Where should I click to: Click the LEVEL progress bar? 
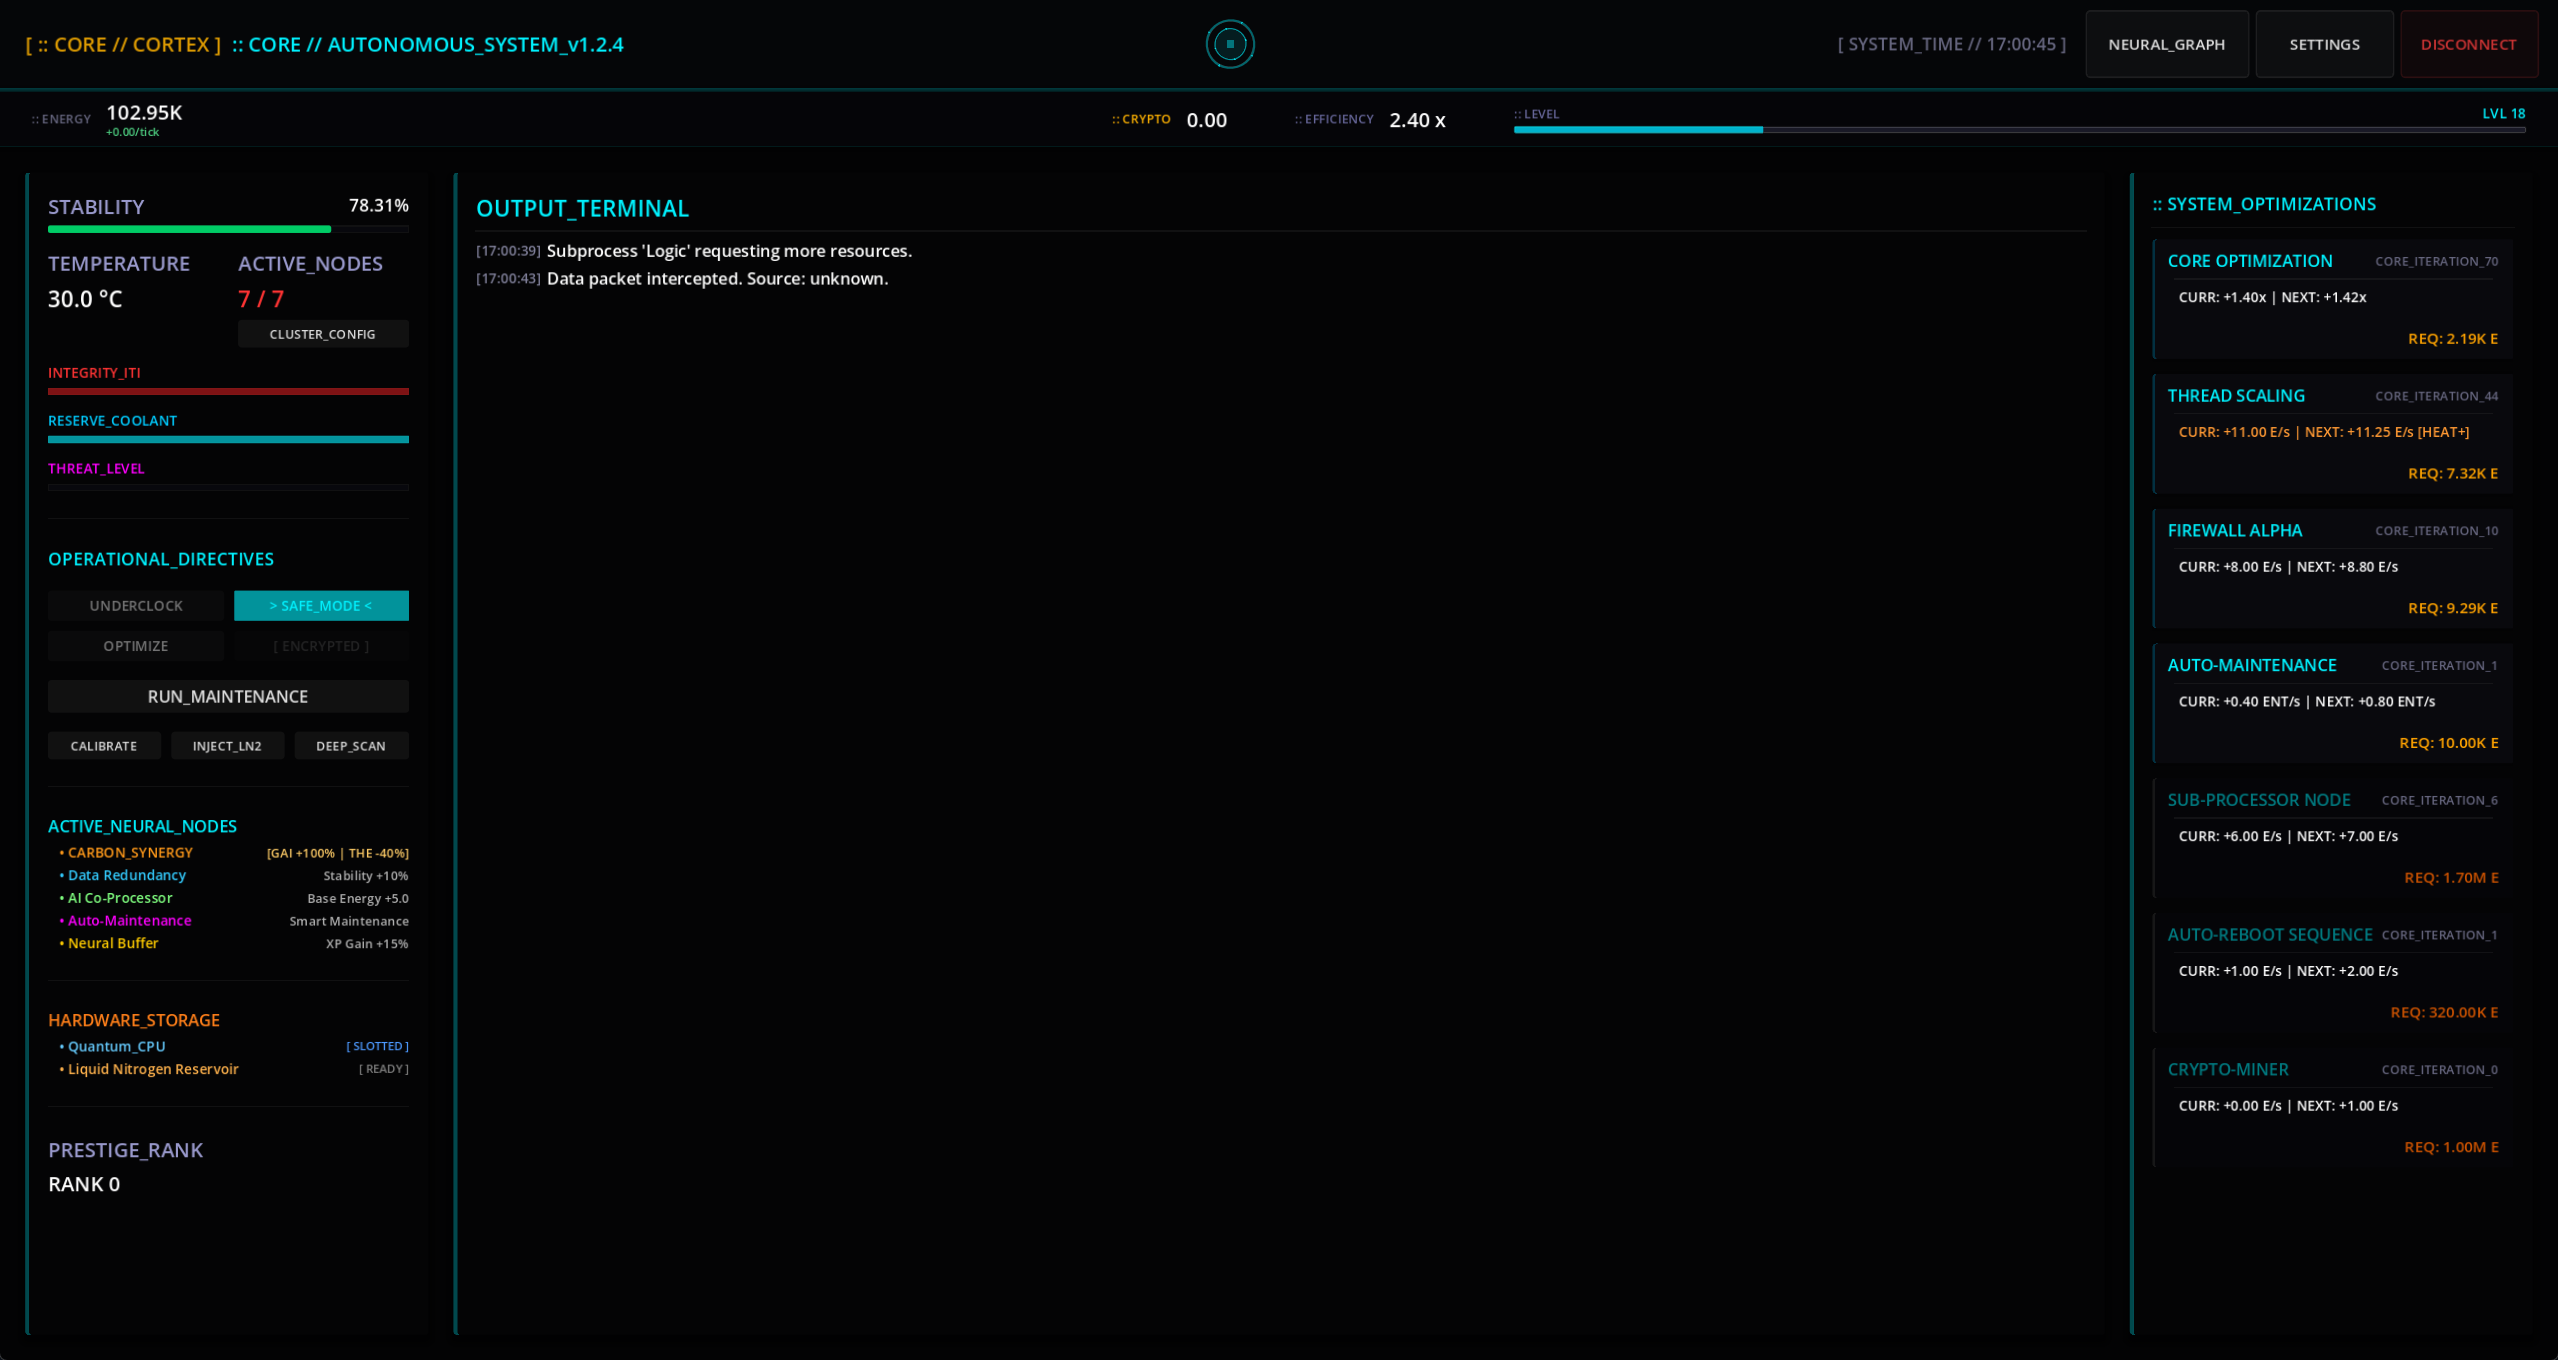(2018, 130)
